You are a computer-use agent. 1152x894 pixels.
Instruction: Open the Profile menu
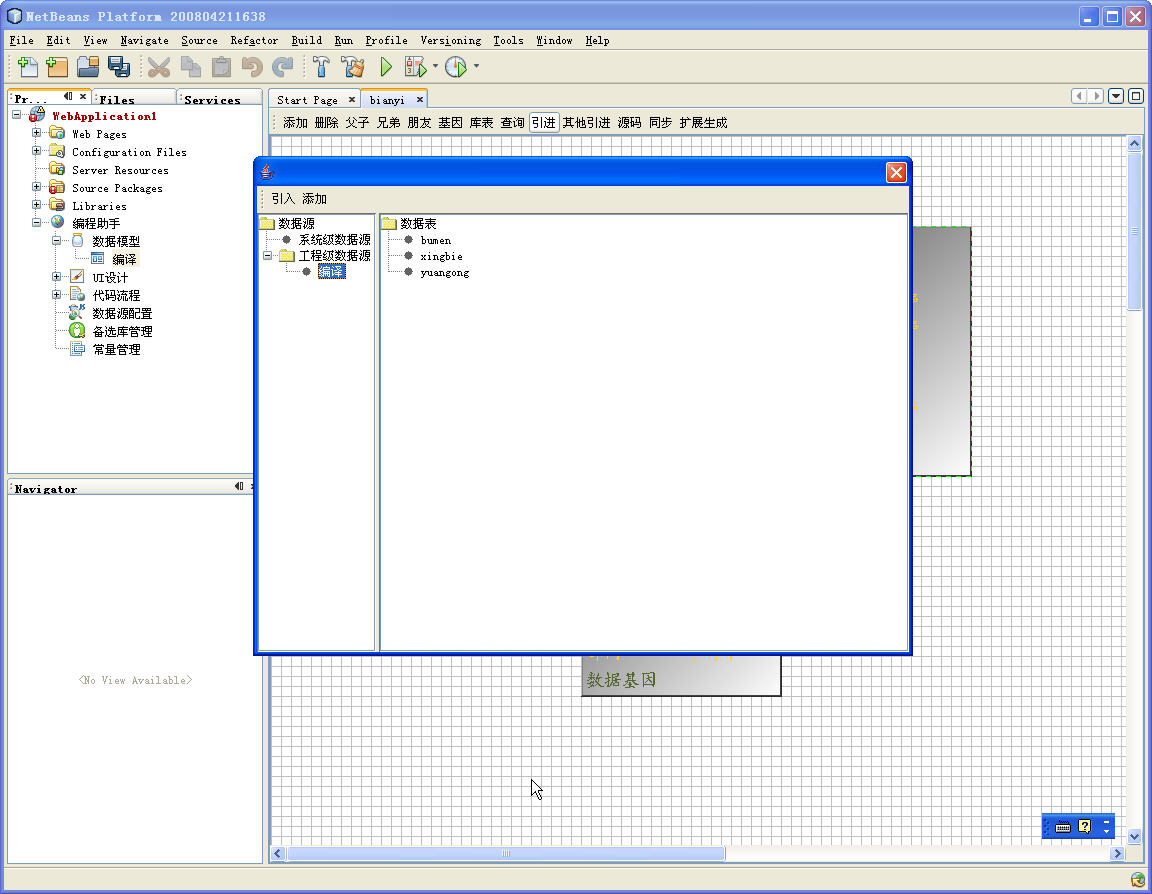pyautogui.click(x=386, y=41)
